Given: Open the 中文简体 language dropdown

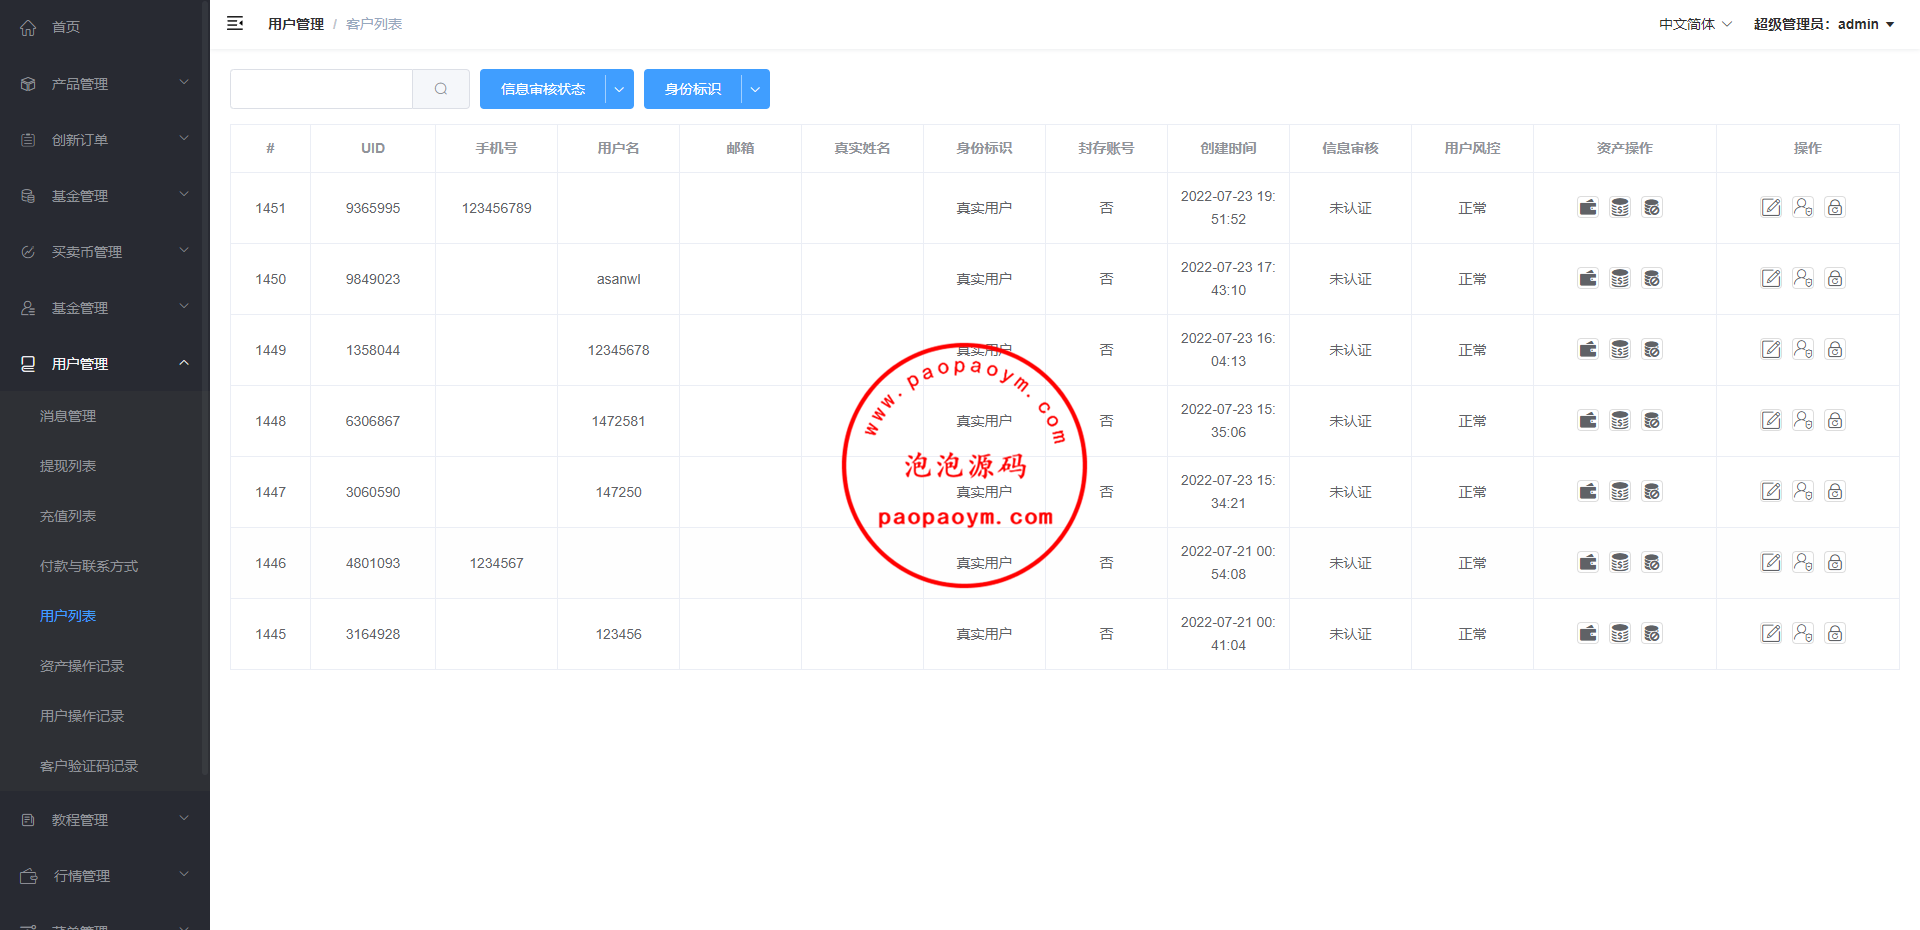Looking at the screenshot, I should (1695, 24).
